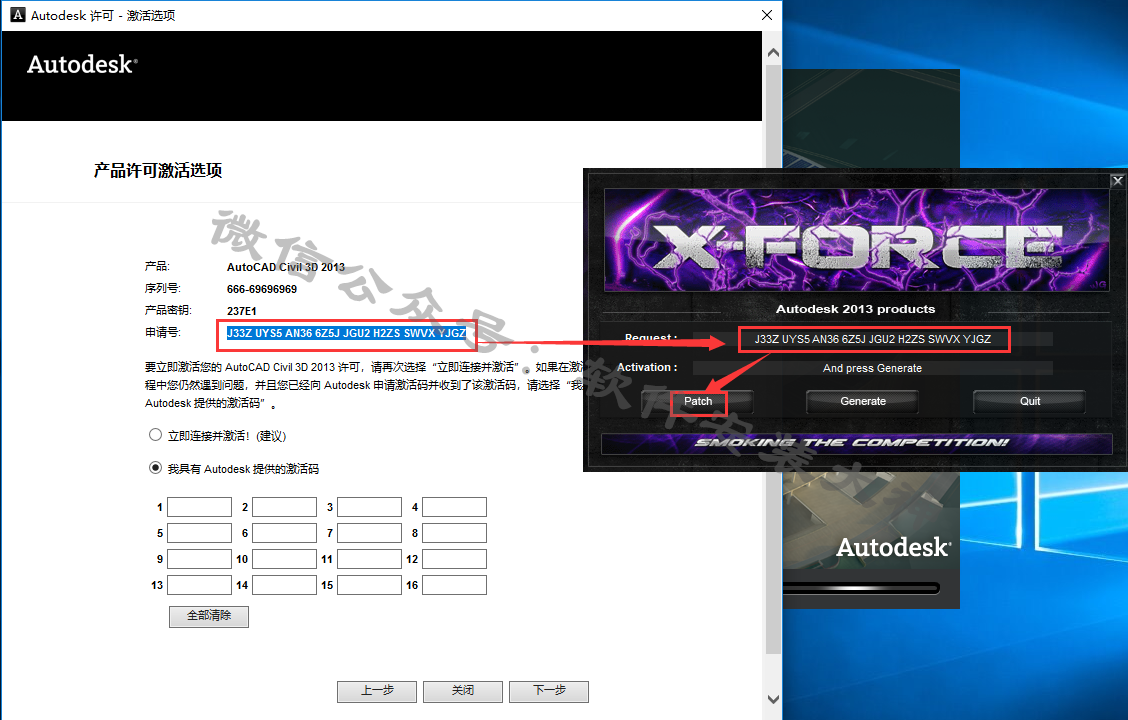This screenshot has height=720, width=1128.
Task: Click activation code field 6
Action: [x=284, y=533]
